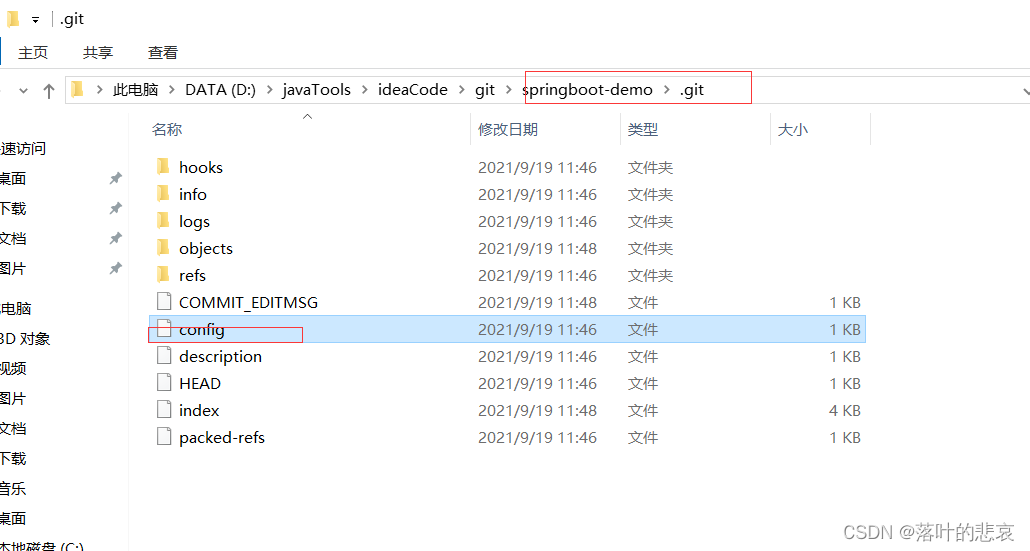Click the .git breadcrumb segment
1030x551 pixels.
click(692, 89)
